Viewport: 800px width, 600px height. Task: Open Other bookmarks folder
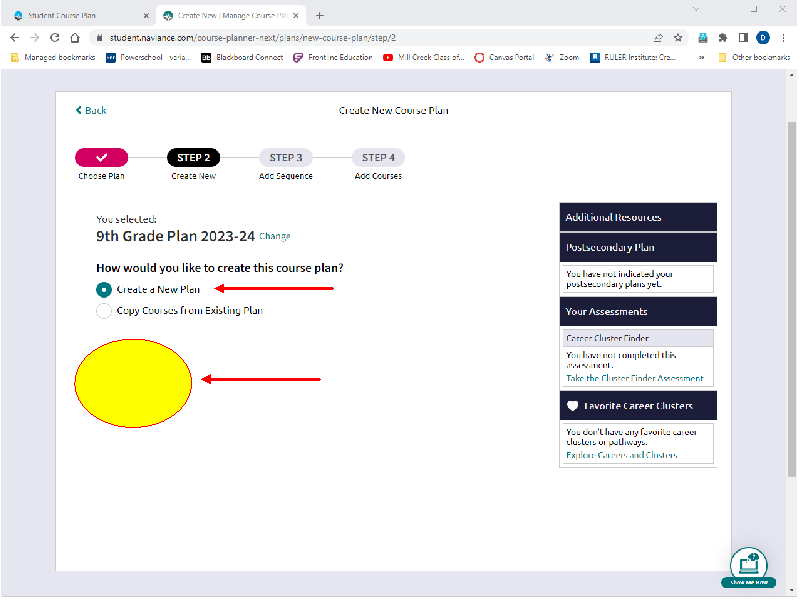pos(754,58)
